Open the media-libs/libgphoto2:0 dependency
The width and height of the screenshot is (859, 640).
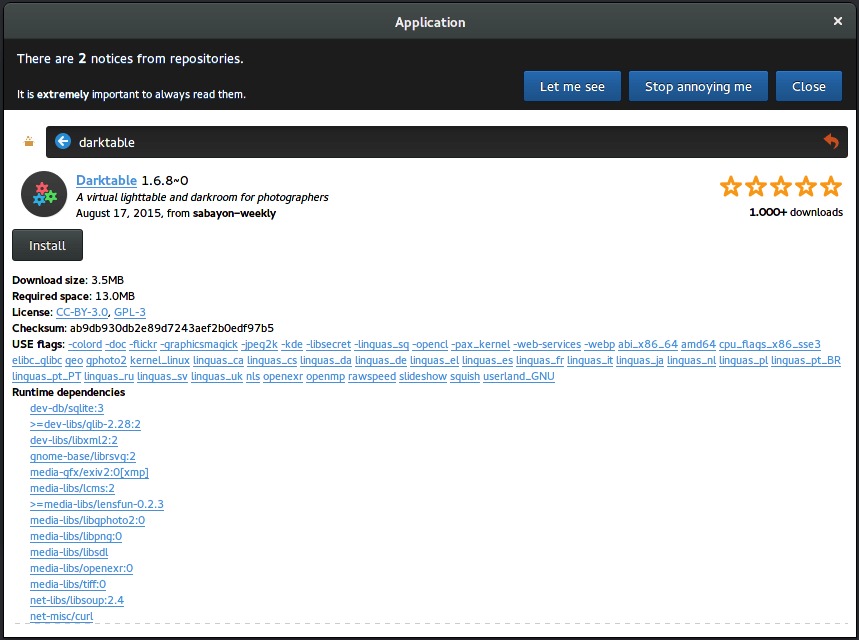point(88,521)
